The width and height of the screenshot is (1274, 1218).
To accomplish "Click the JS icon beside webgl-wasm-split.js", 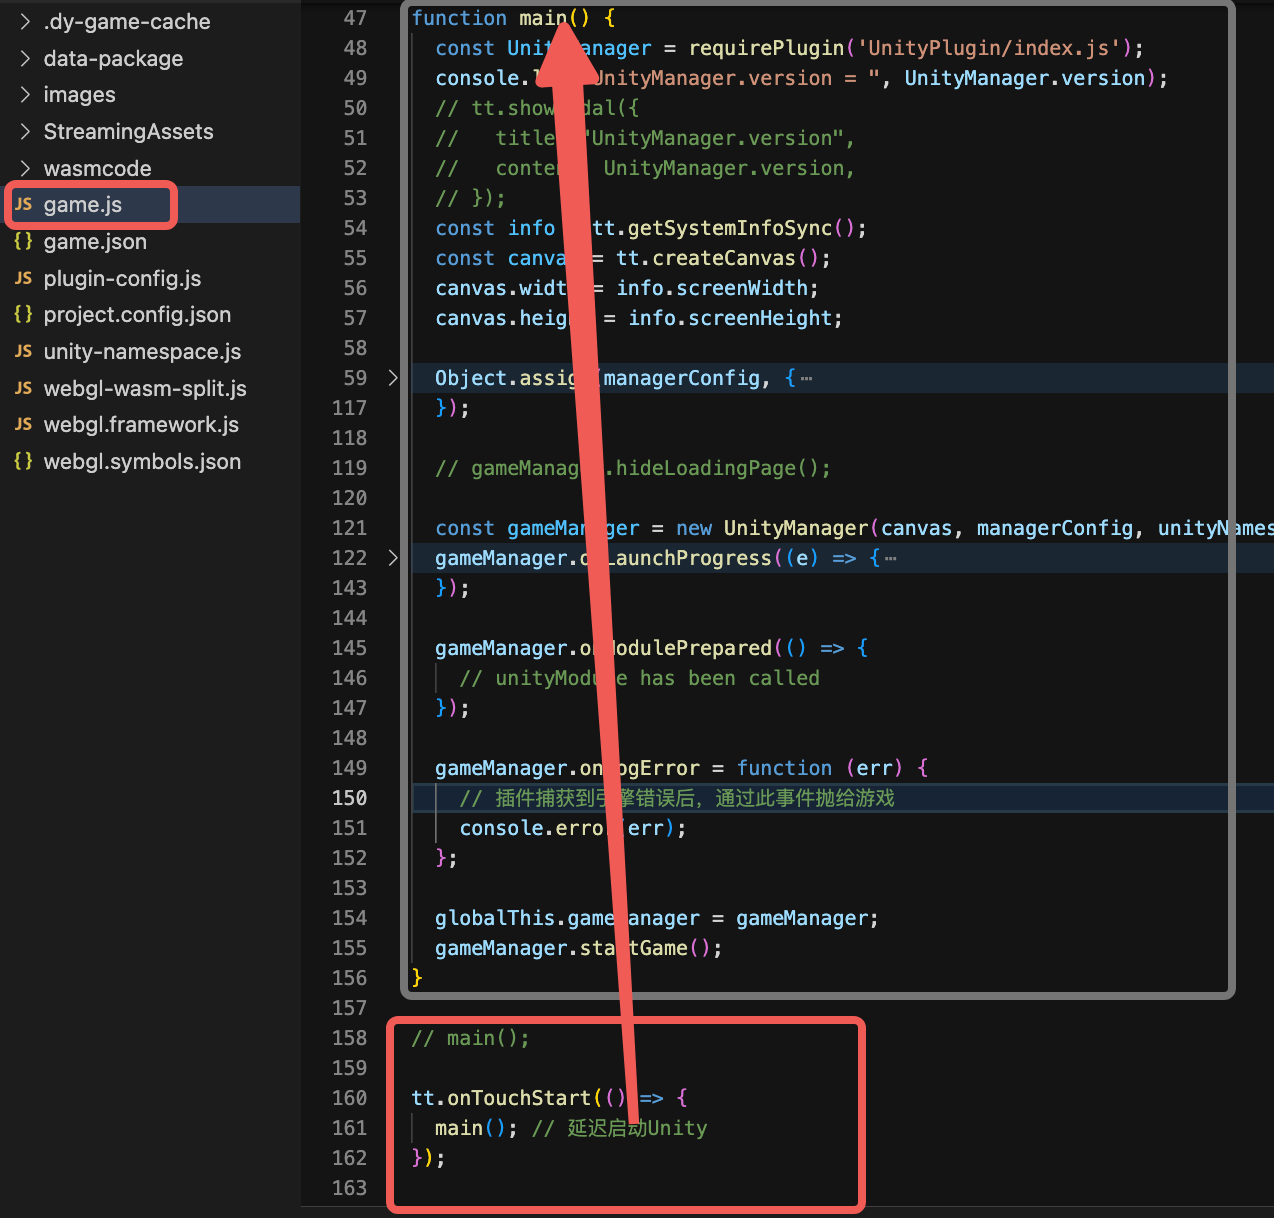I will point(23,388).
